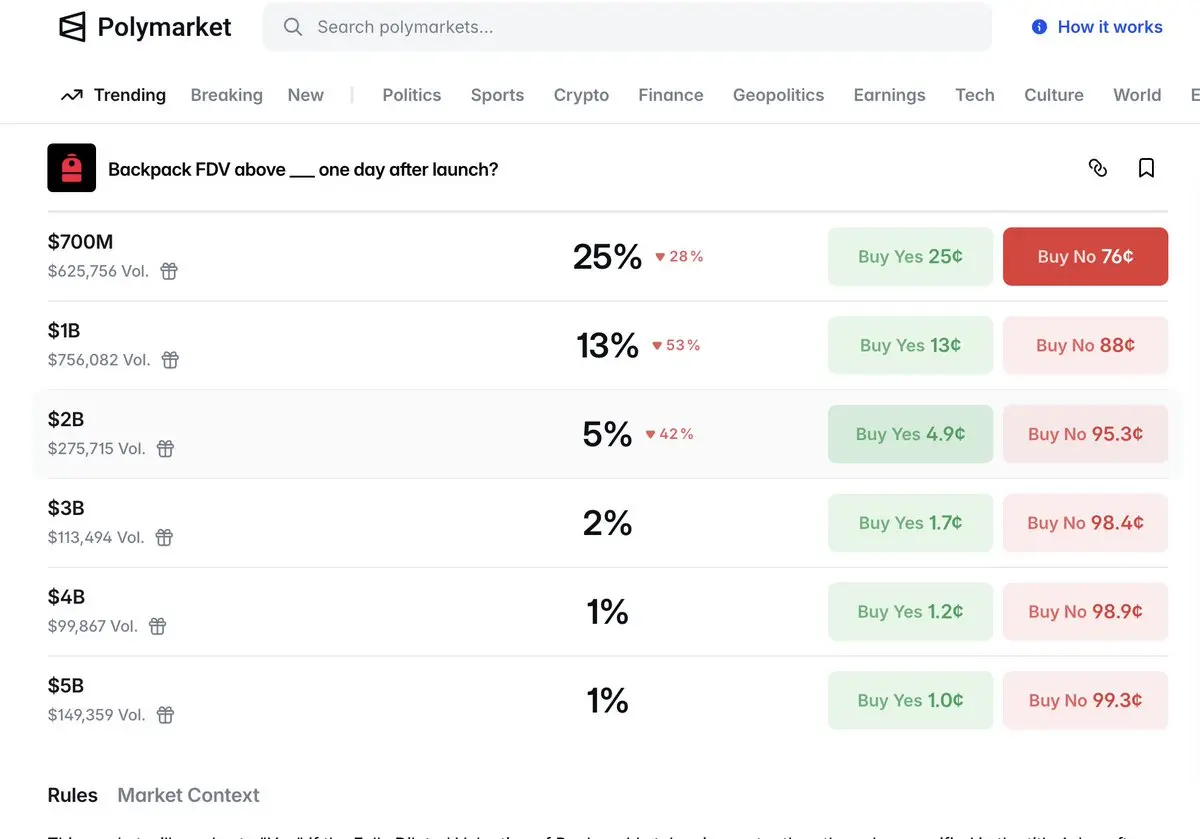
Task: Click the gift icon beside $1B volume
Action: pyautogui.click(x=171, y=360)
